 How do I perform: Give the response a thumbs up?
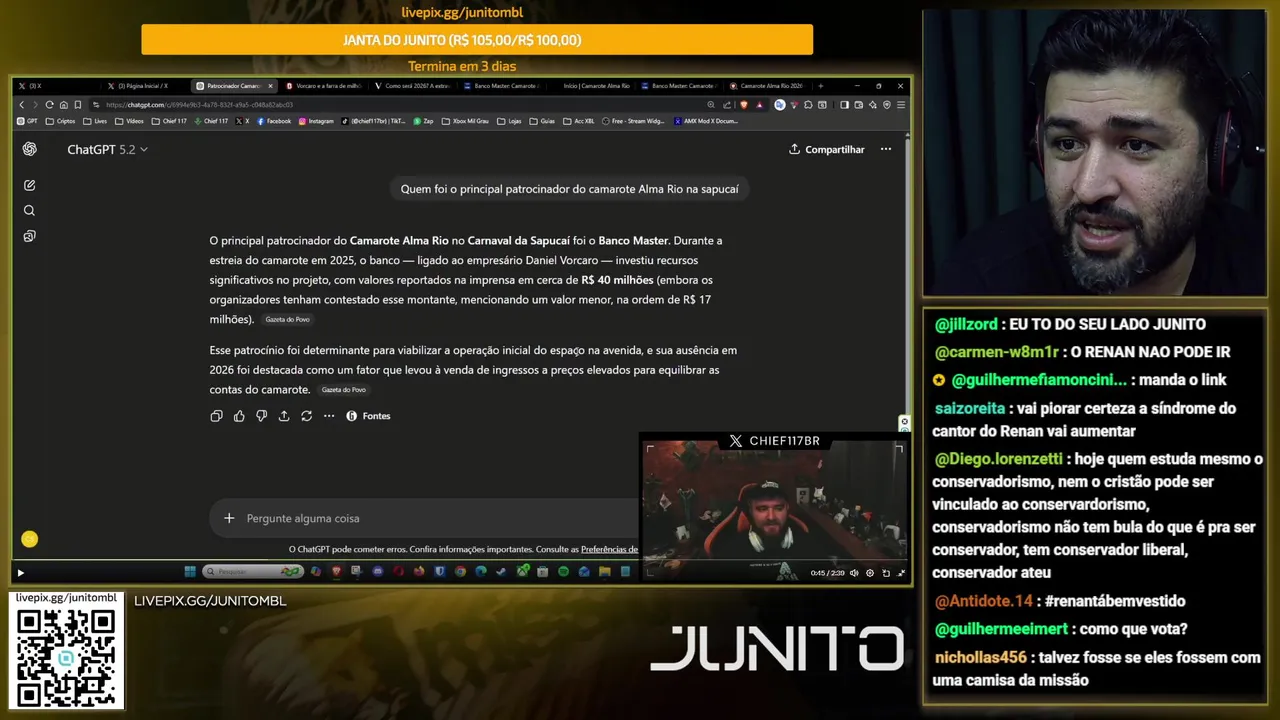(239, 416)
